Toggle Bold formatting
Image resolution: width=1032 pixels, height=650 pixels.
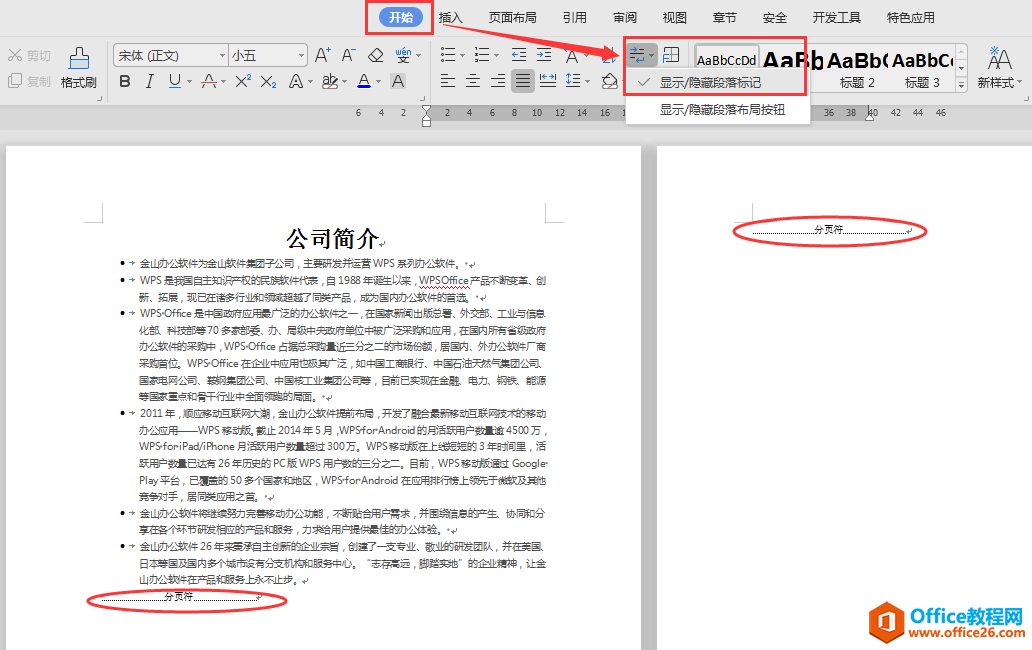[125, 81]
